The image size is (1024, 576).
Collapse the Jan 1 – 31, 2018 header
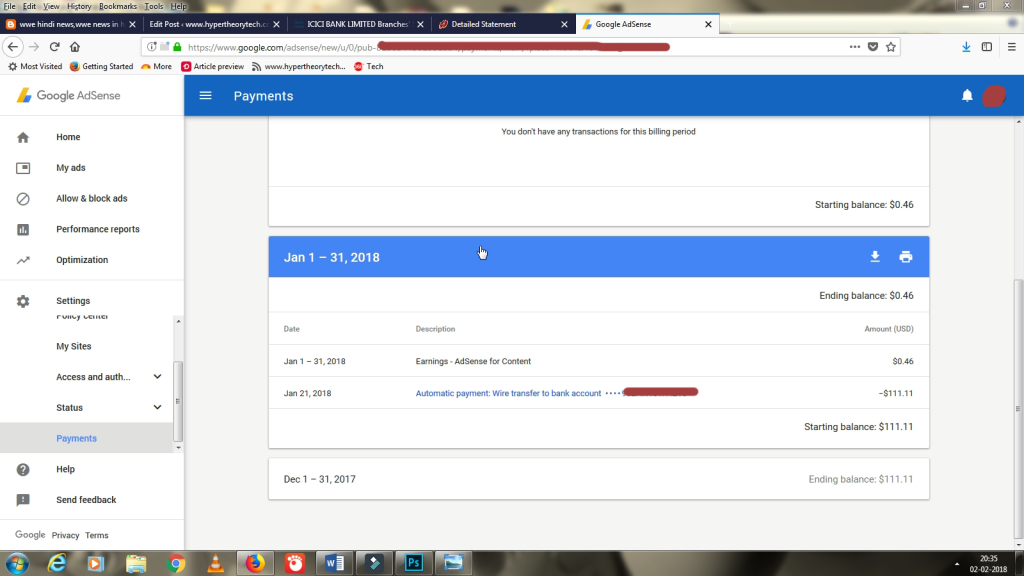point(599,257)
